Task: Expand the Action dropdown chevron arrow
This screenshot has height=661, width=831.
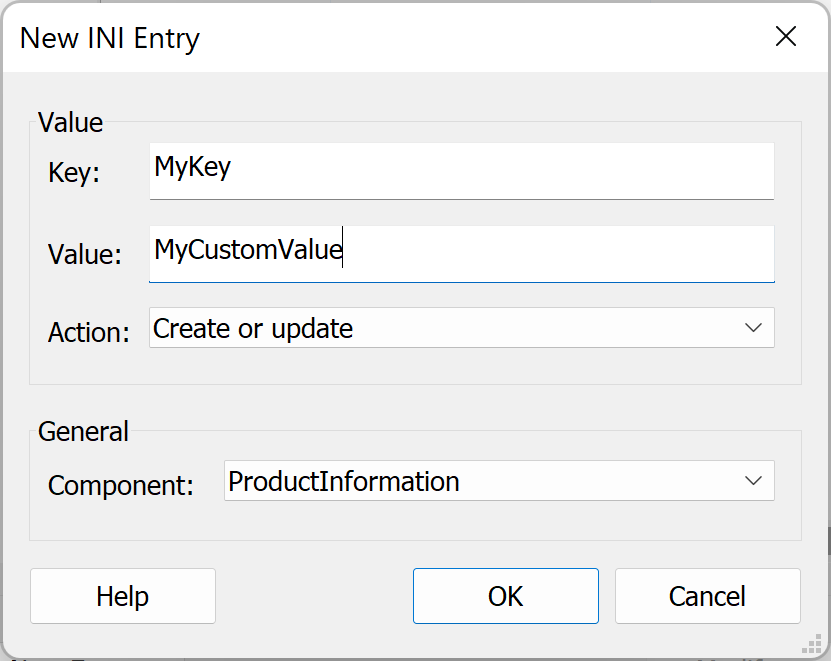Action: click(x=753, y=328)
